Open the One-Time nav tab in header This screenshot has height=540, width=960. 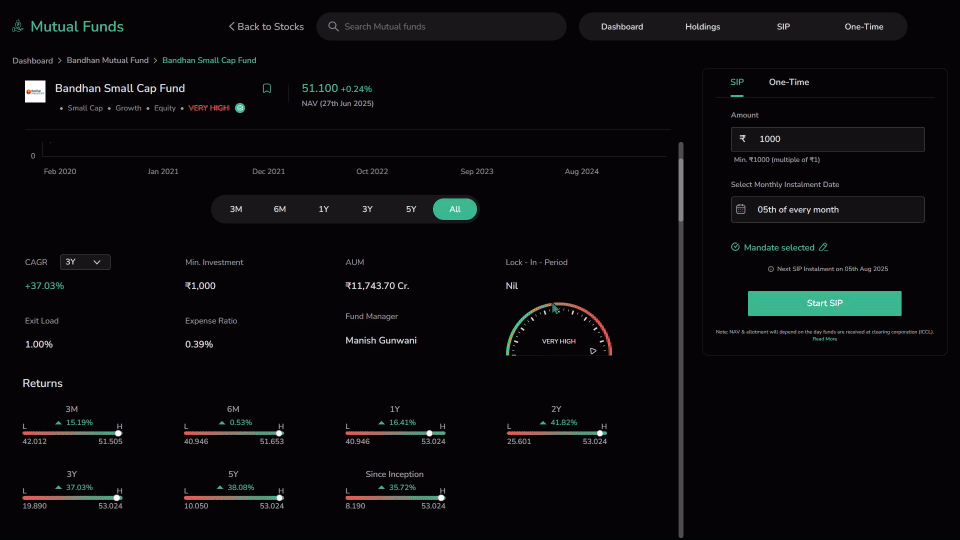(x=864, y=26)
